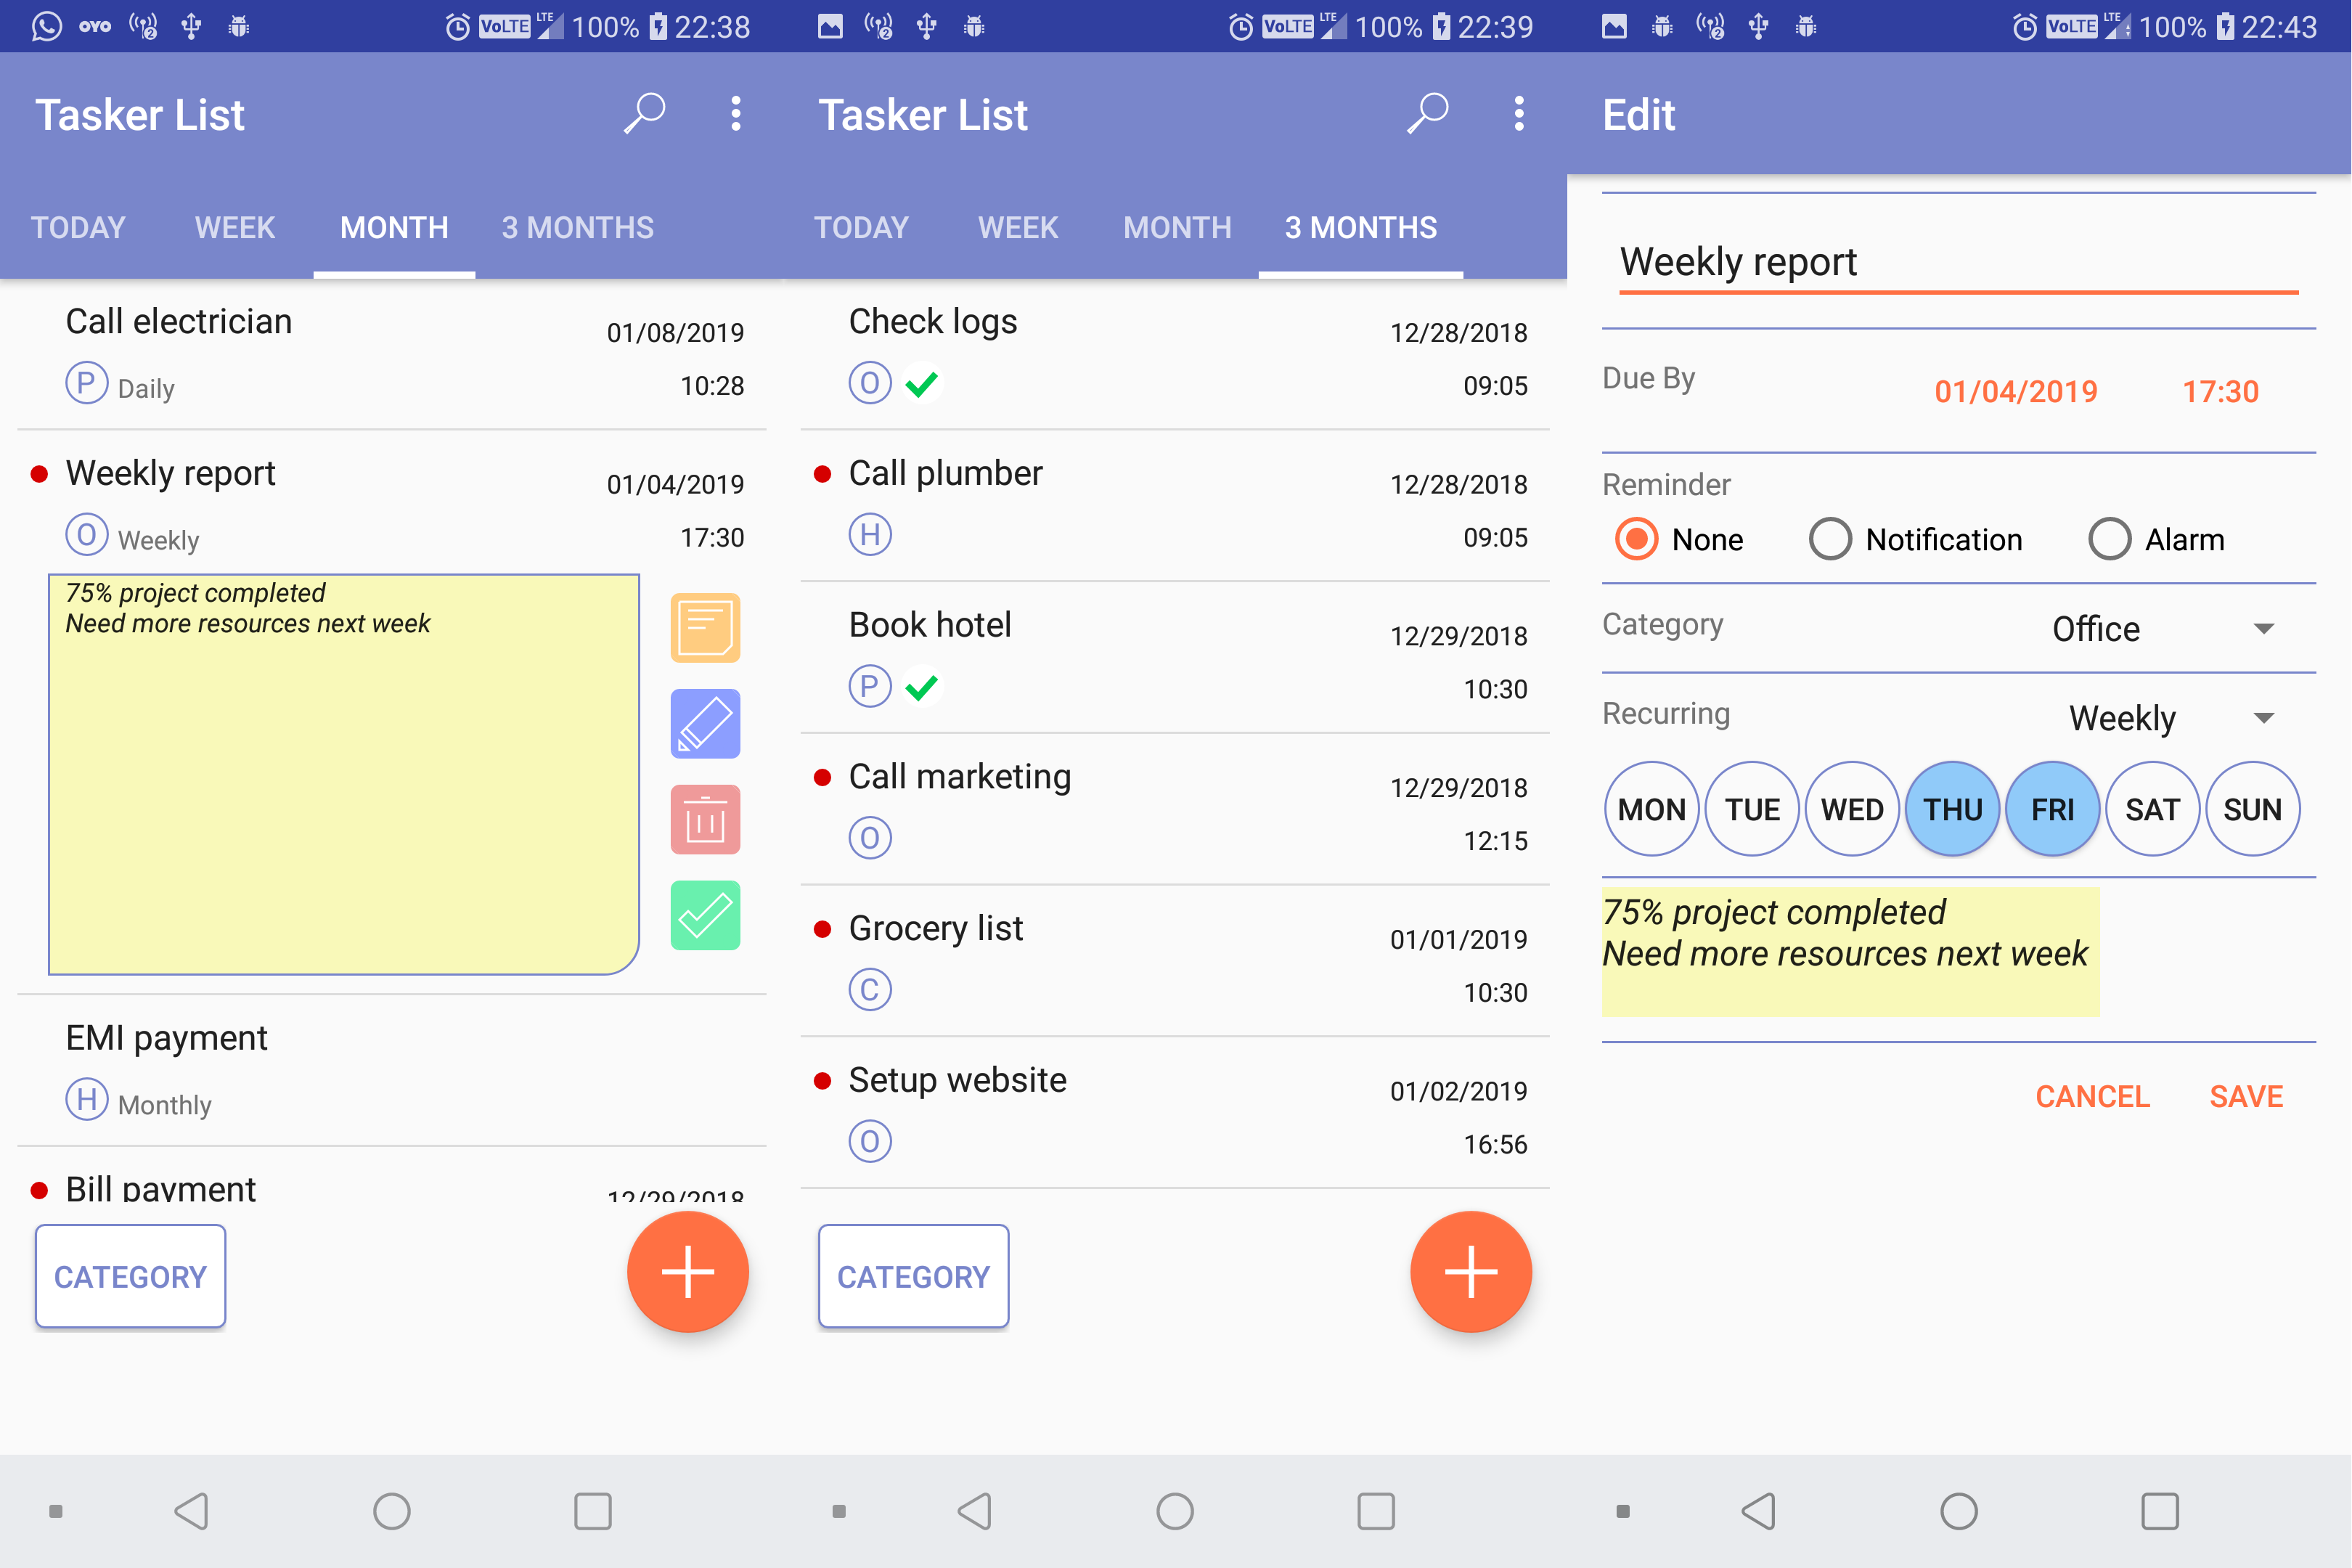Tap the green checkmark complete icon for Weekly report

(705, 916)
